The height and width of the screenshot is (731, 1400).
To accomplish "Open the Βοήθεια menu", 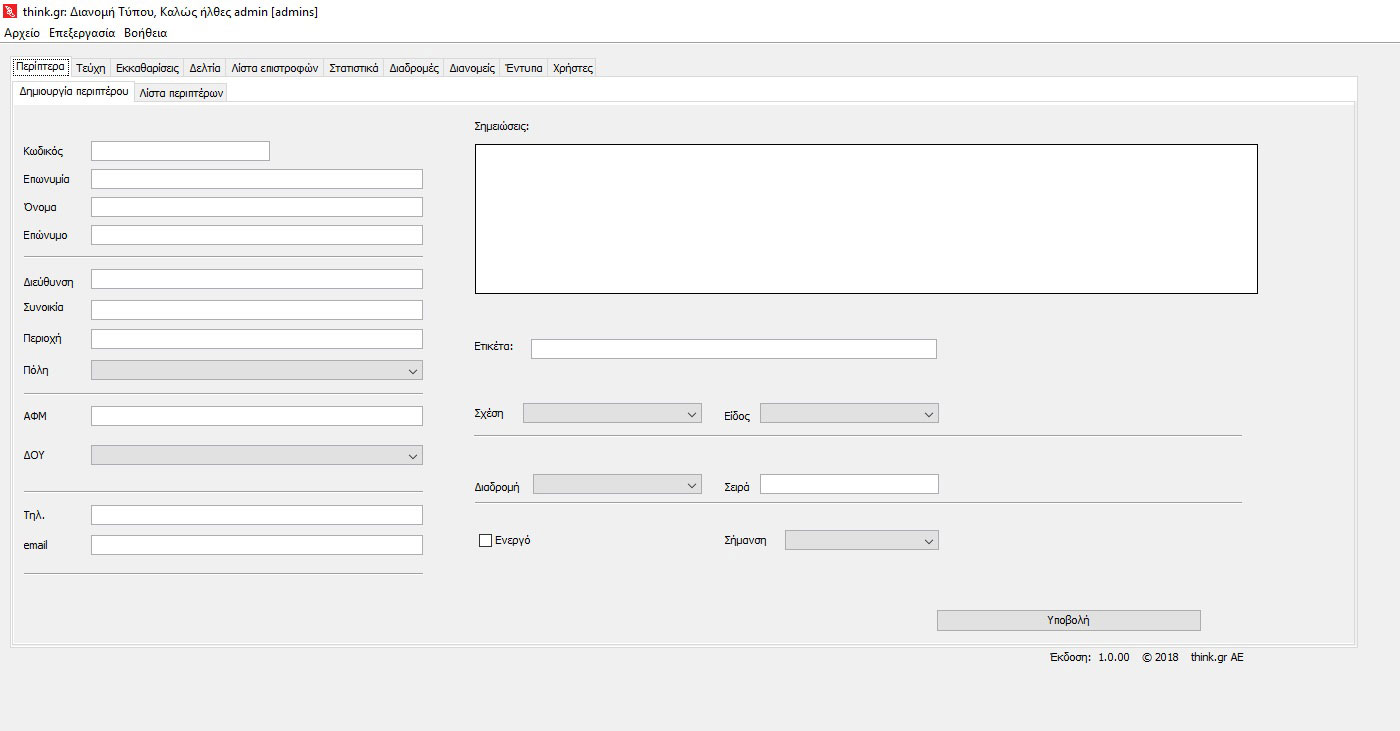I will pos(145,33).
